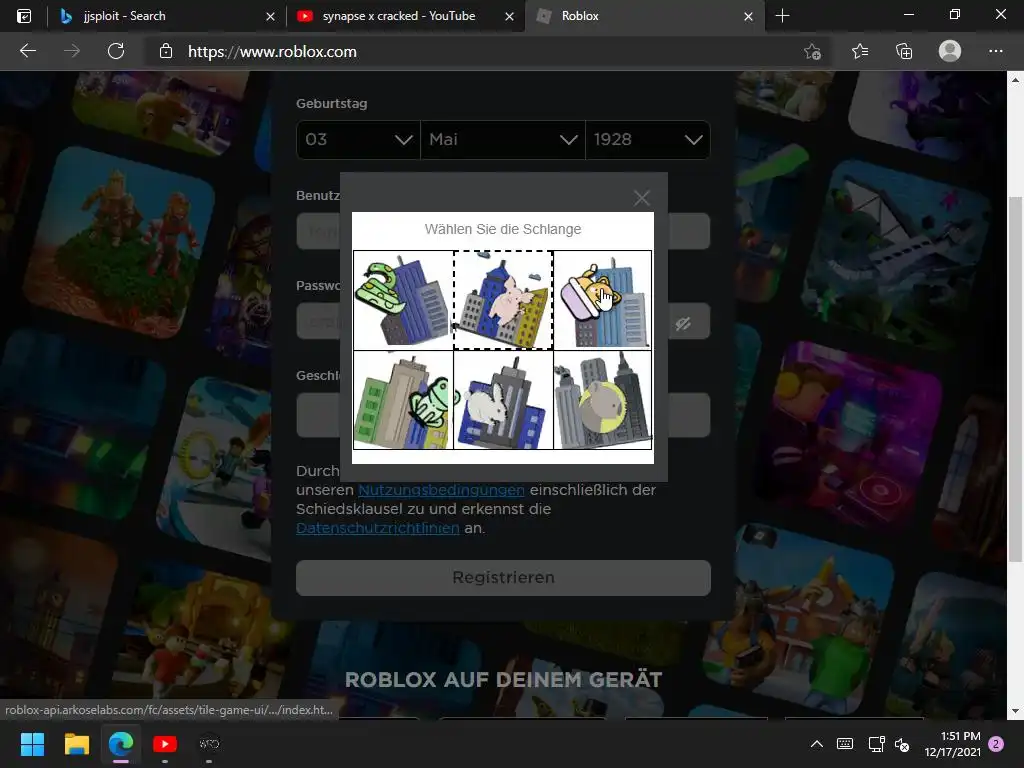Open File Explorer from taskbar
The image size is (1024, 768).
(76, 744)
